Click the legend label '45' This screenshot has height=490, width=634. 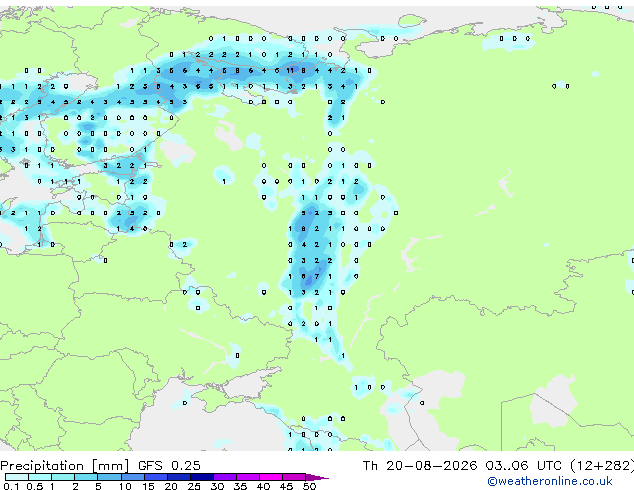(286, 486)
